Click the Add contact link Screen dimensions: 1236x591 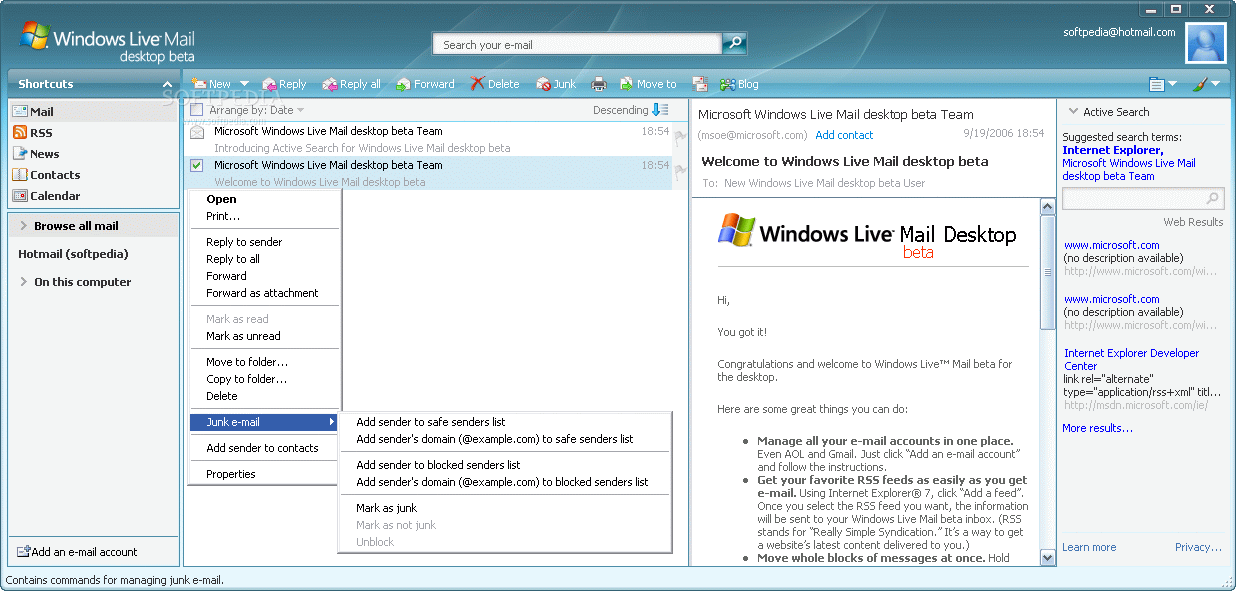844,135
